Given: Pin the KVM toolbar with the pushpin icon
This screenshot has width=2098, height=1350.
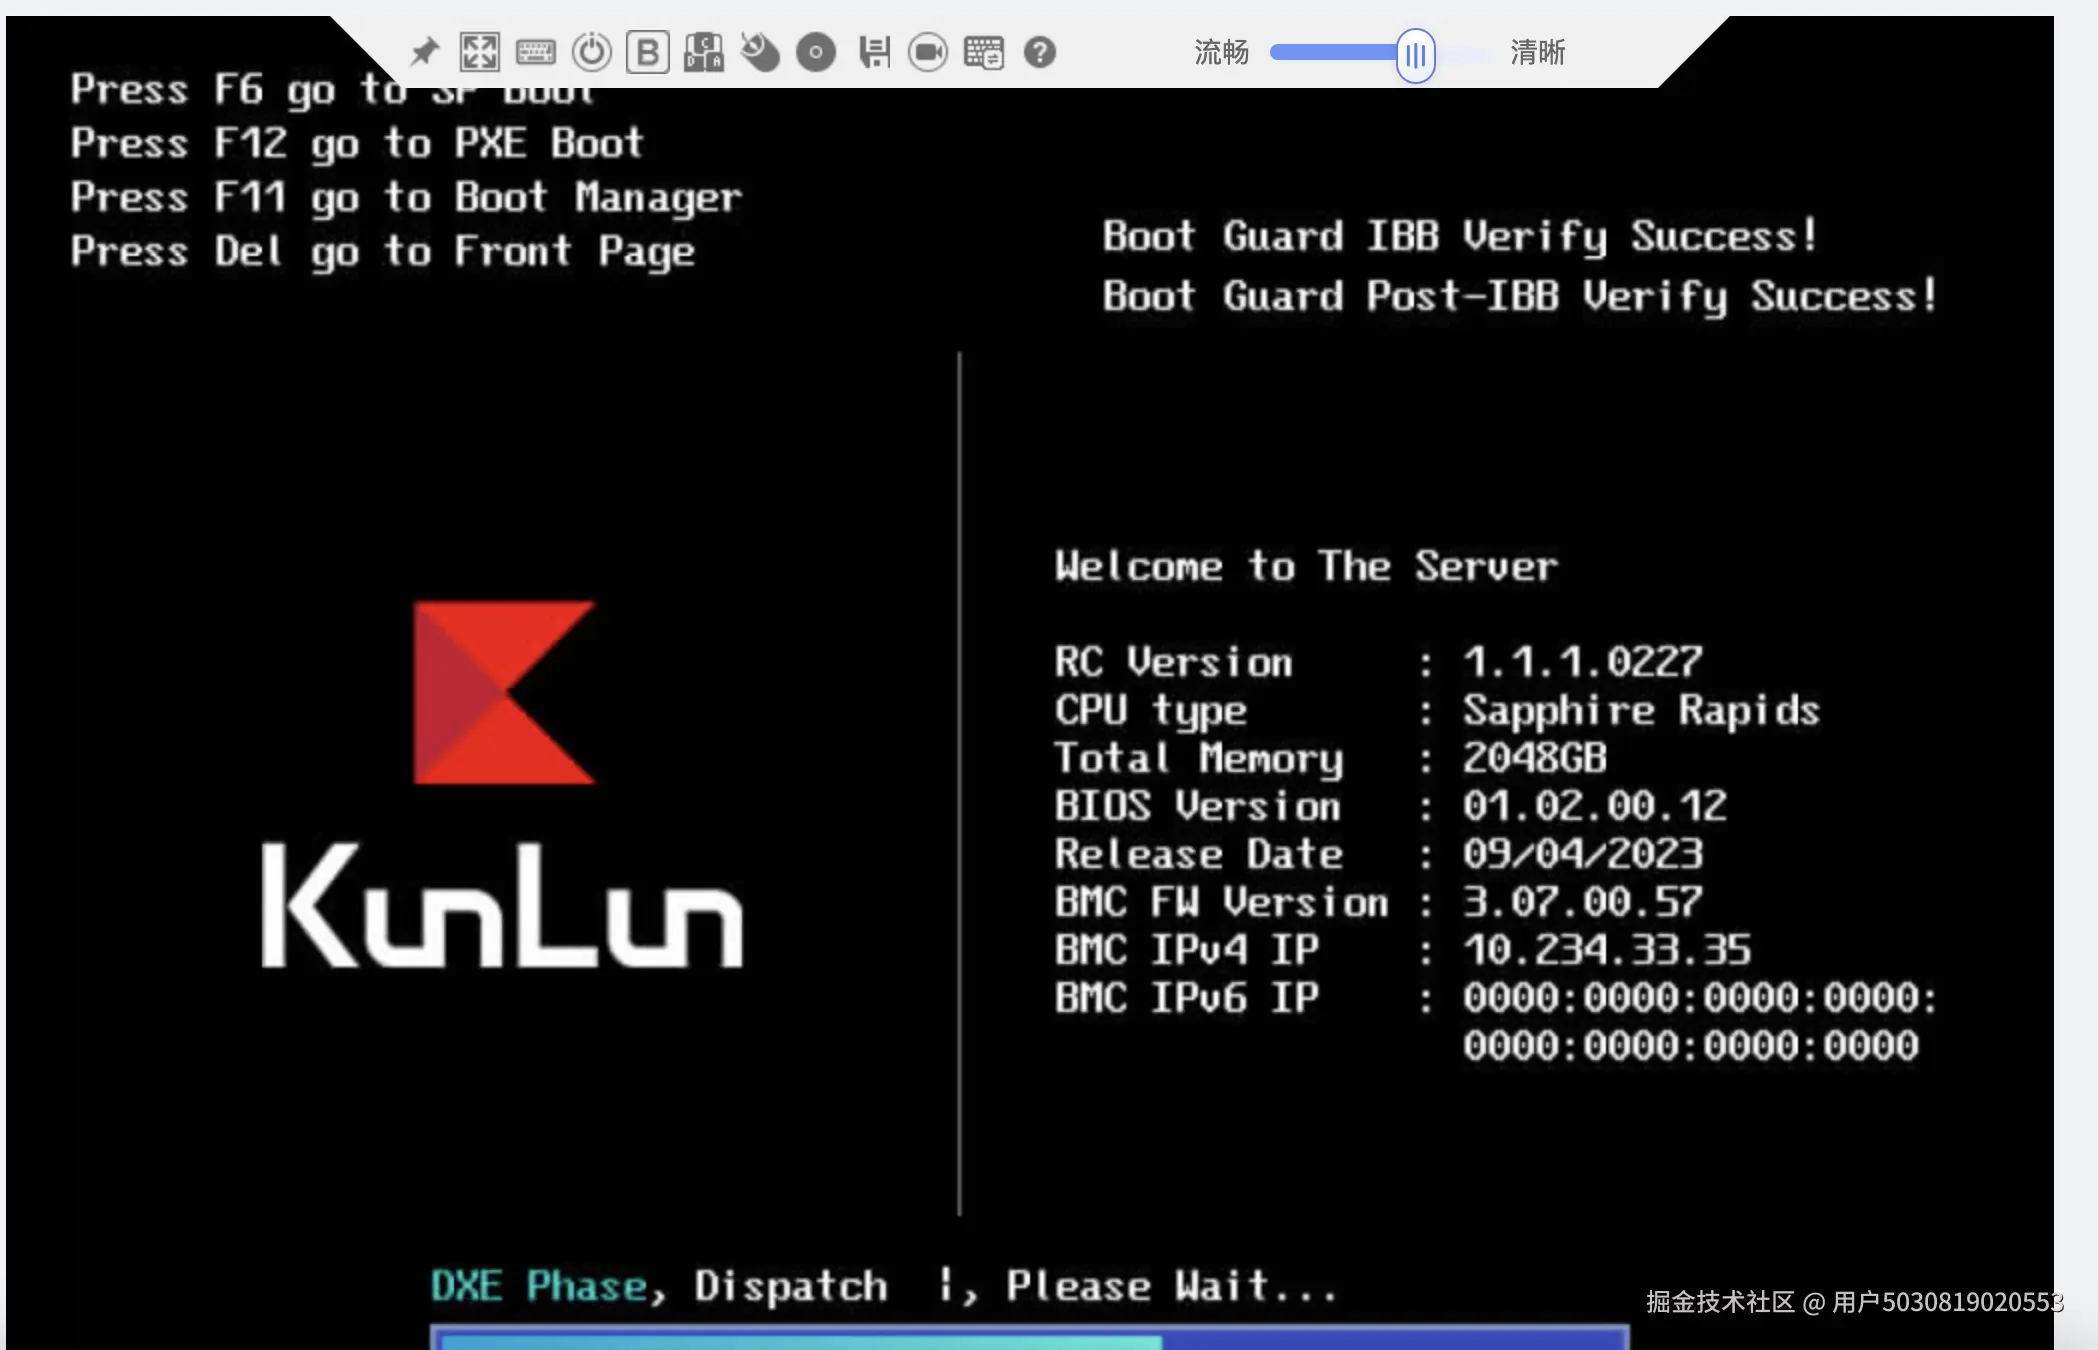Looking at the screenshot, I should click(425, 52).
